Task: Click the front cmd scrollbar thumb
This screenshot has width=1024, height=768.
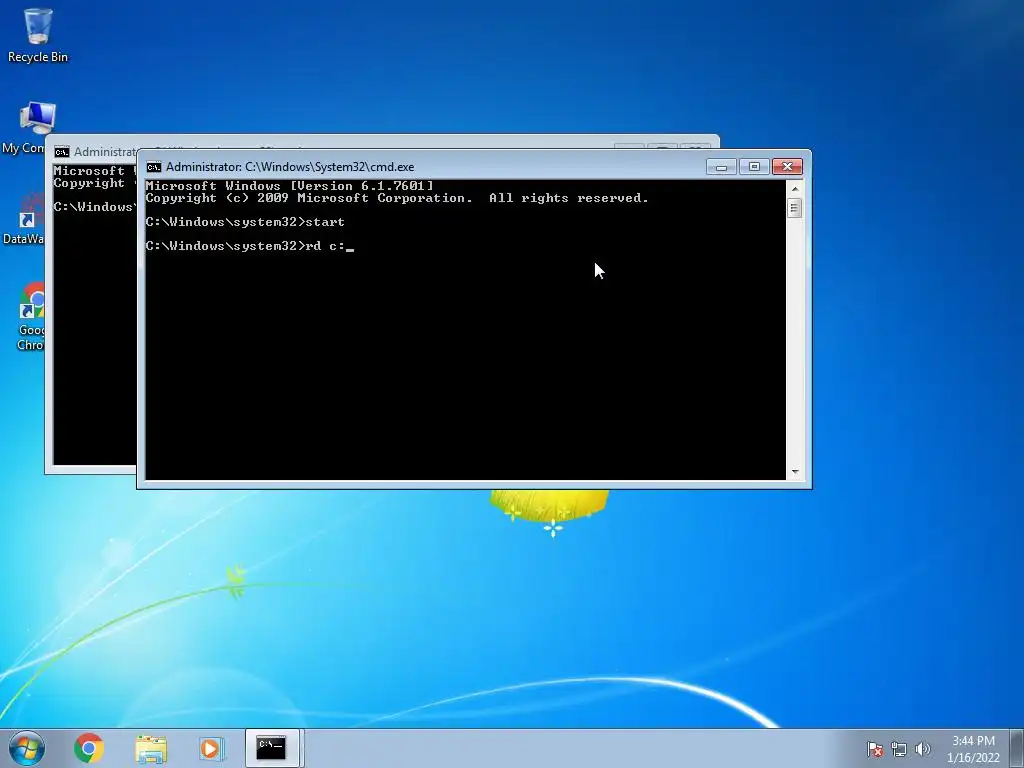Action: coord(795,208)
